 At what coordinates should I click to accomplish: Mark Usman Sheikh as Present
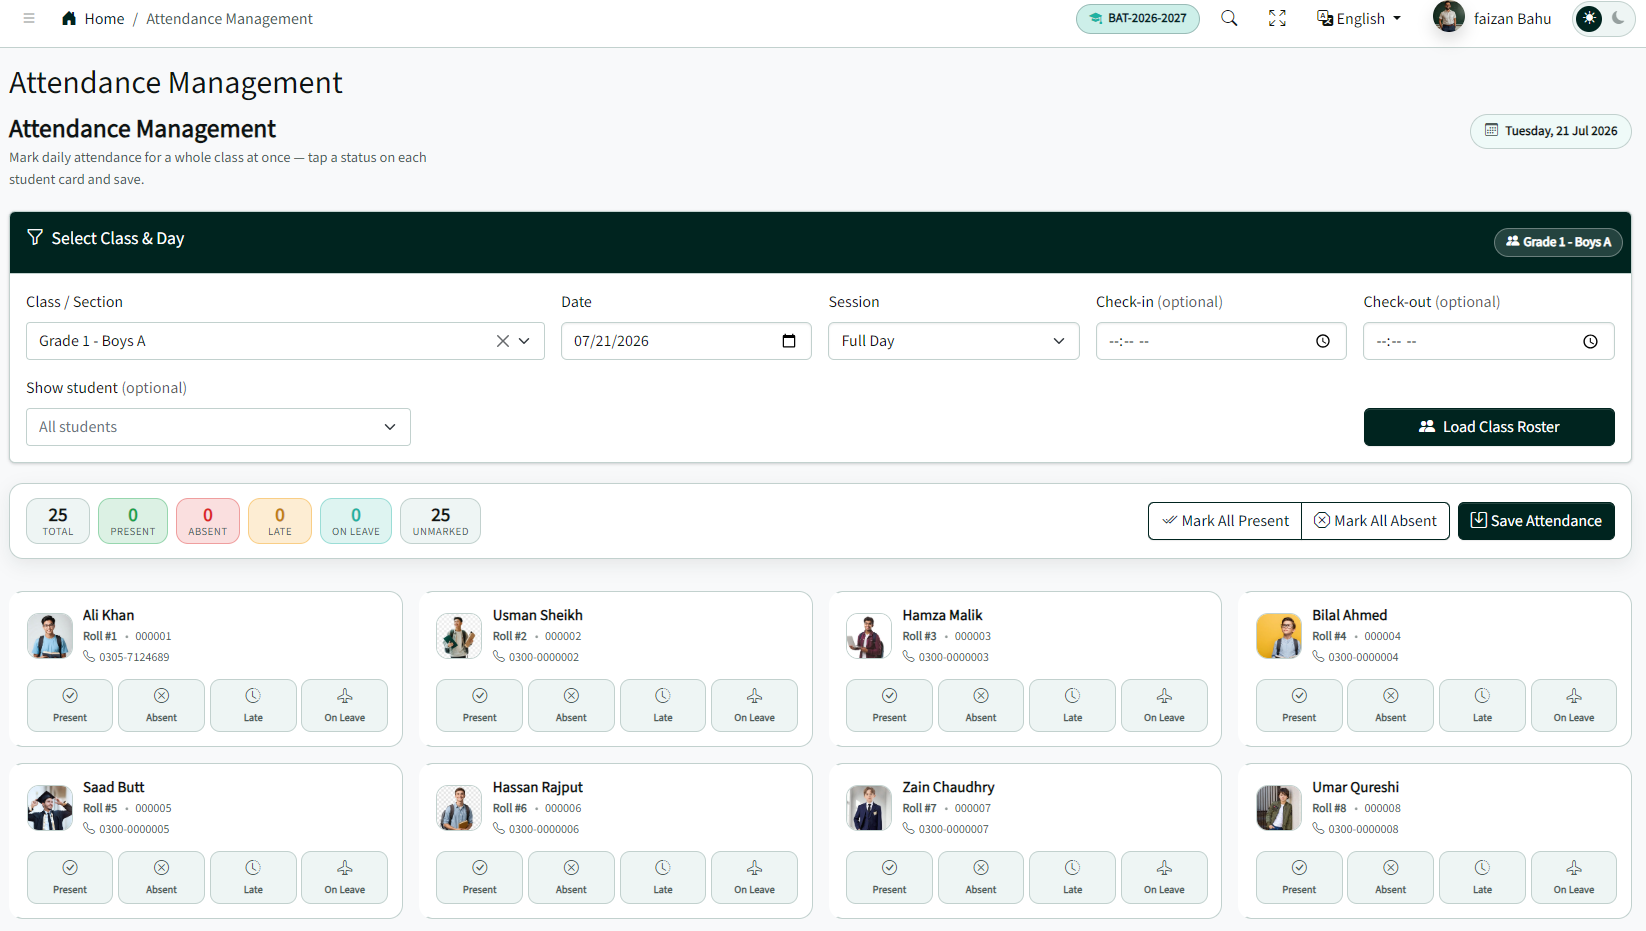tap(479, 705)
